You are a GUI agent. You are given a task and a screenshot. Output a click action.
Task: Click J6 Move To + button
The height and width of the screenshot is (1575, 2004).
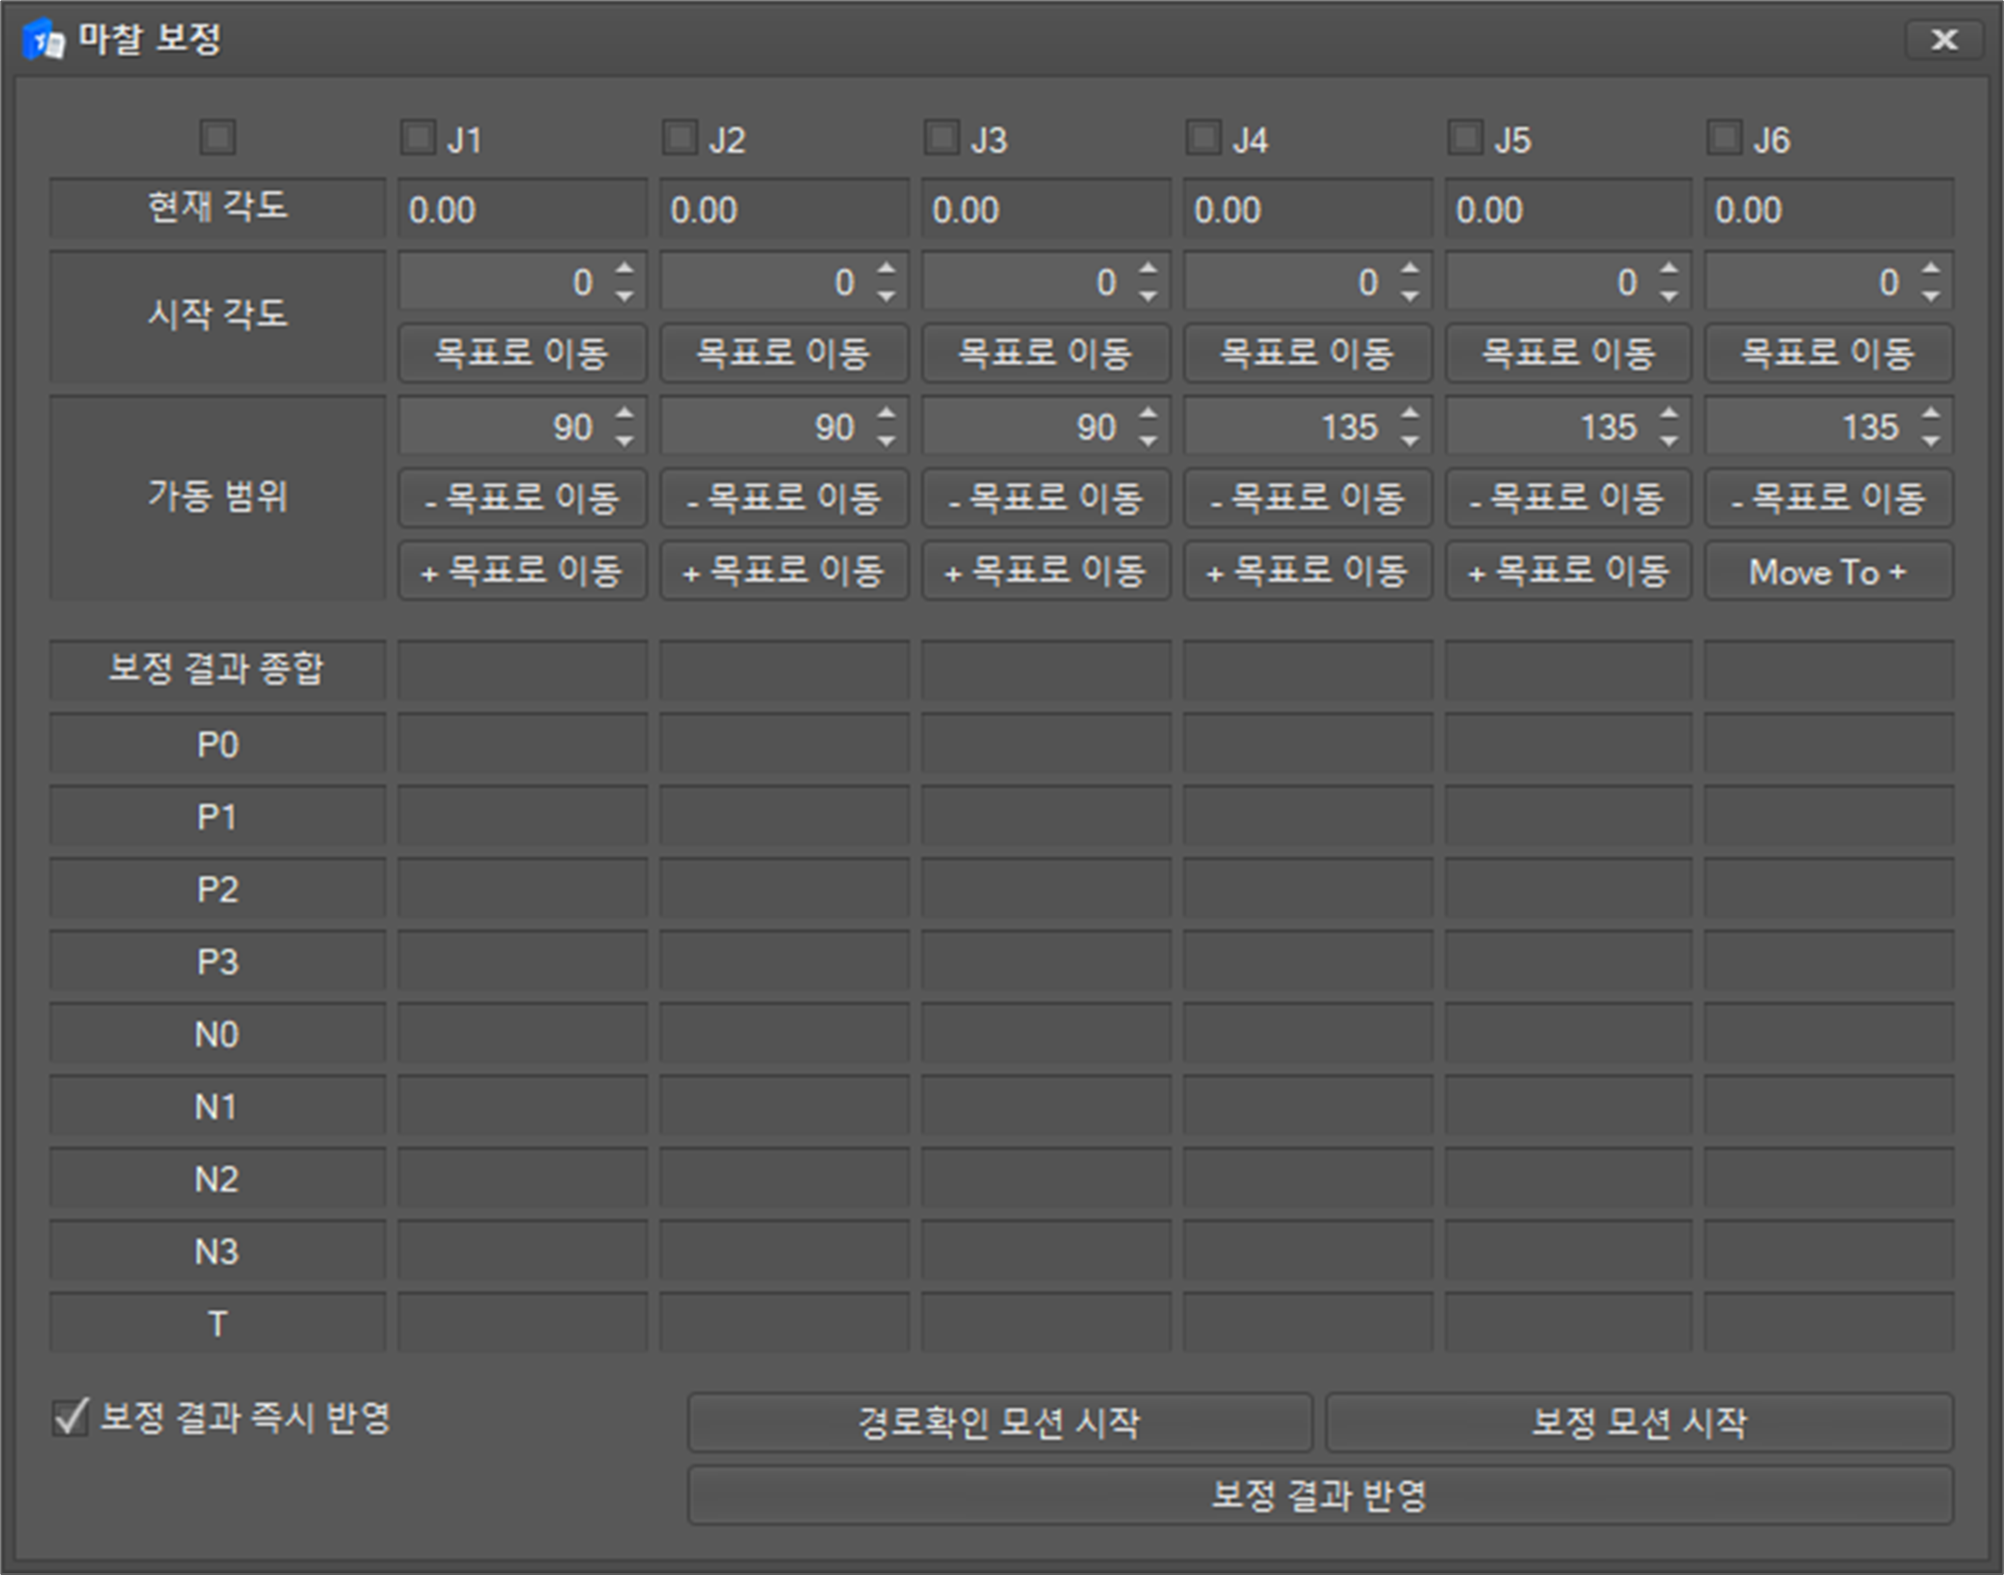[1828, 572]
